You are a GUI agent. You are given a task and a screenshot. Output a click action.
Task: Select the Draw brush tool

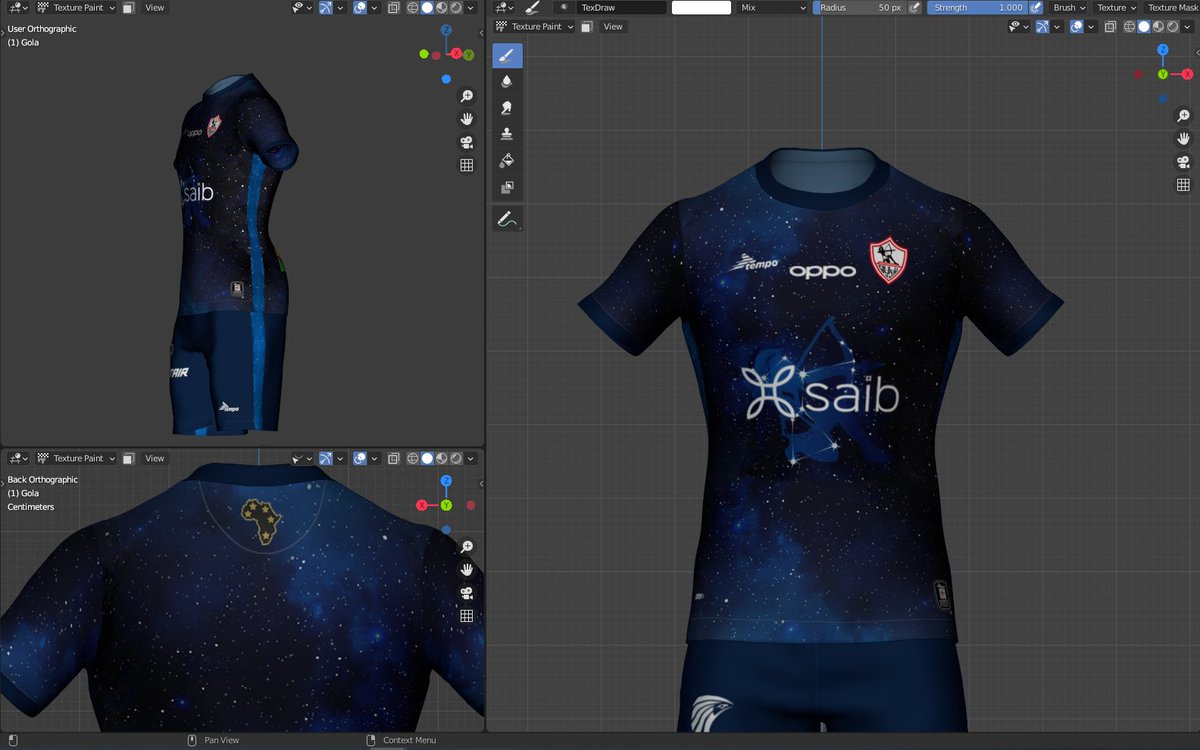[507, 56]
